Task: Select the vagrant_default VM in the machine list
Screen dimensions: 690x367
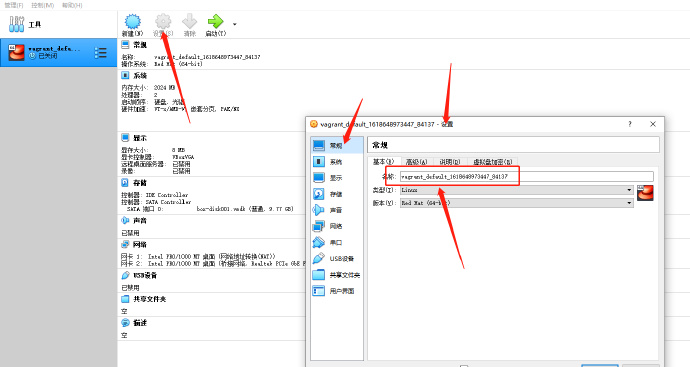Action: (59, 52)
